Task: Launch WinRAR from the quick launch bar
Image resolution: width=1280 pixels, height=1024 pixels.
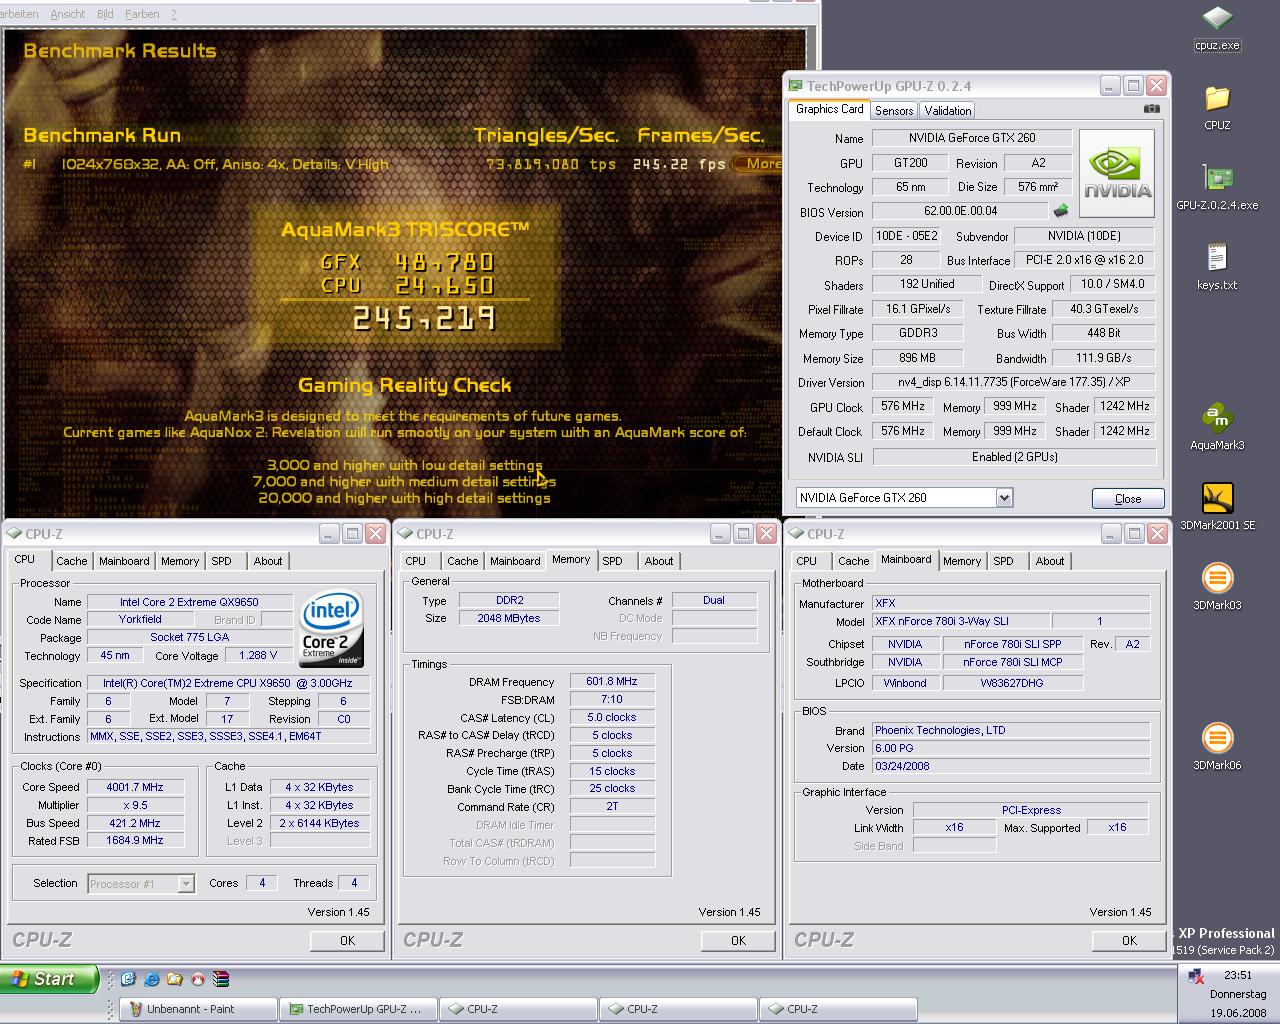Action: click(221, 979)
